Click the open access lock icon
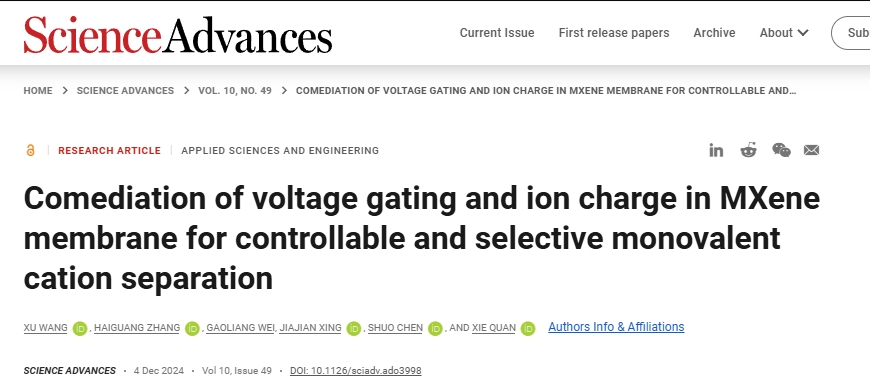 tap(30, 150)
